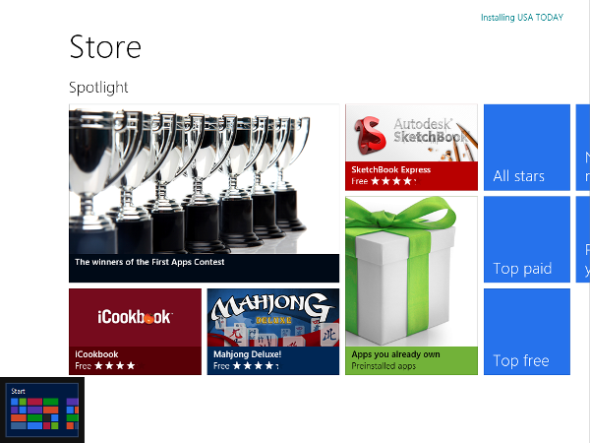Viewport: 590px width, 443px height.
Task: Click the Store page title
Action: click(x=105, y=47)
